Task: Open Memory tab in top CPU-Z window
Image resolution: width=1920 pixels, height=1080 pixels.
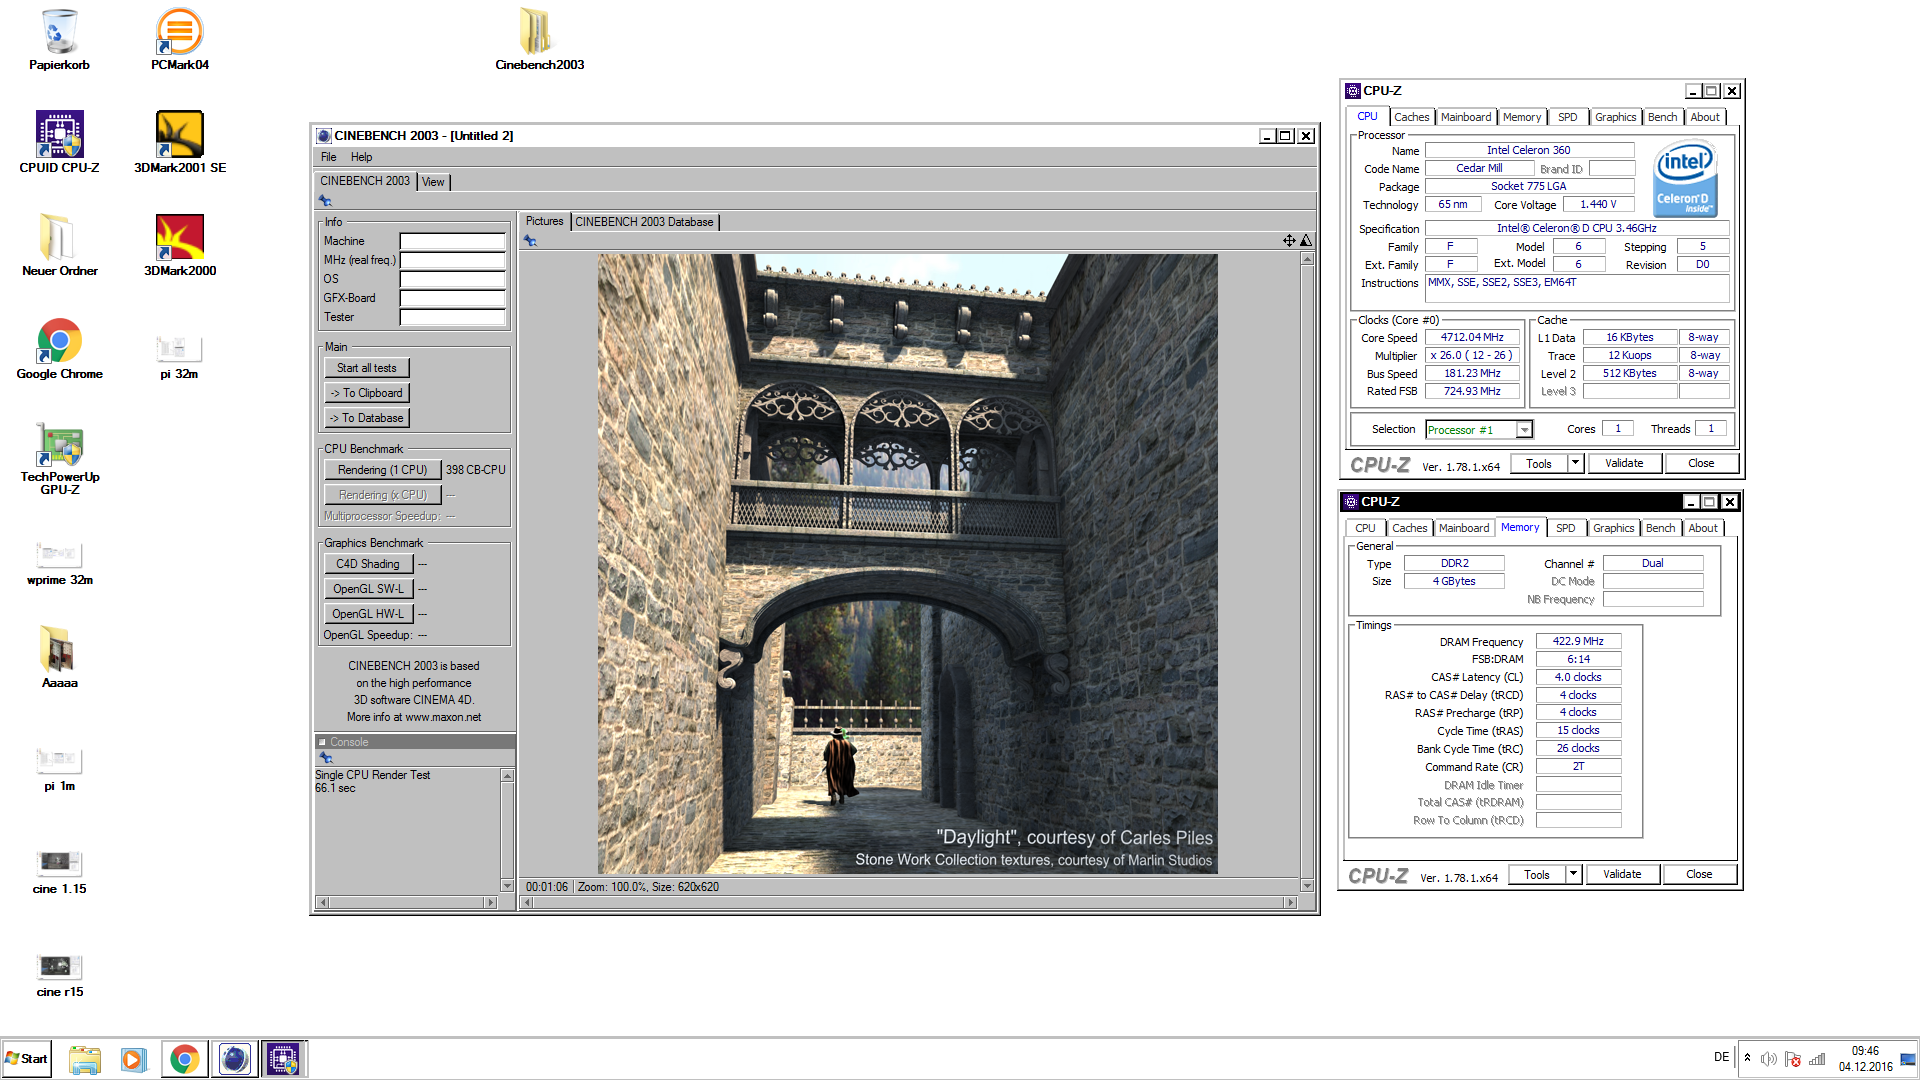Action: (x=1521, y=117)
